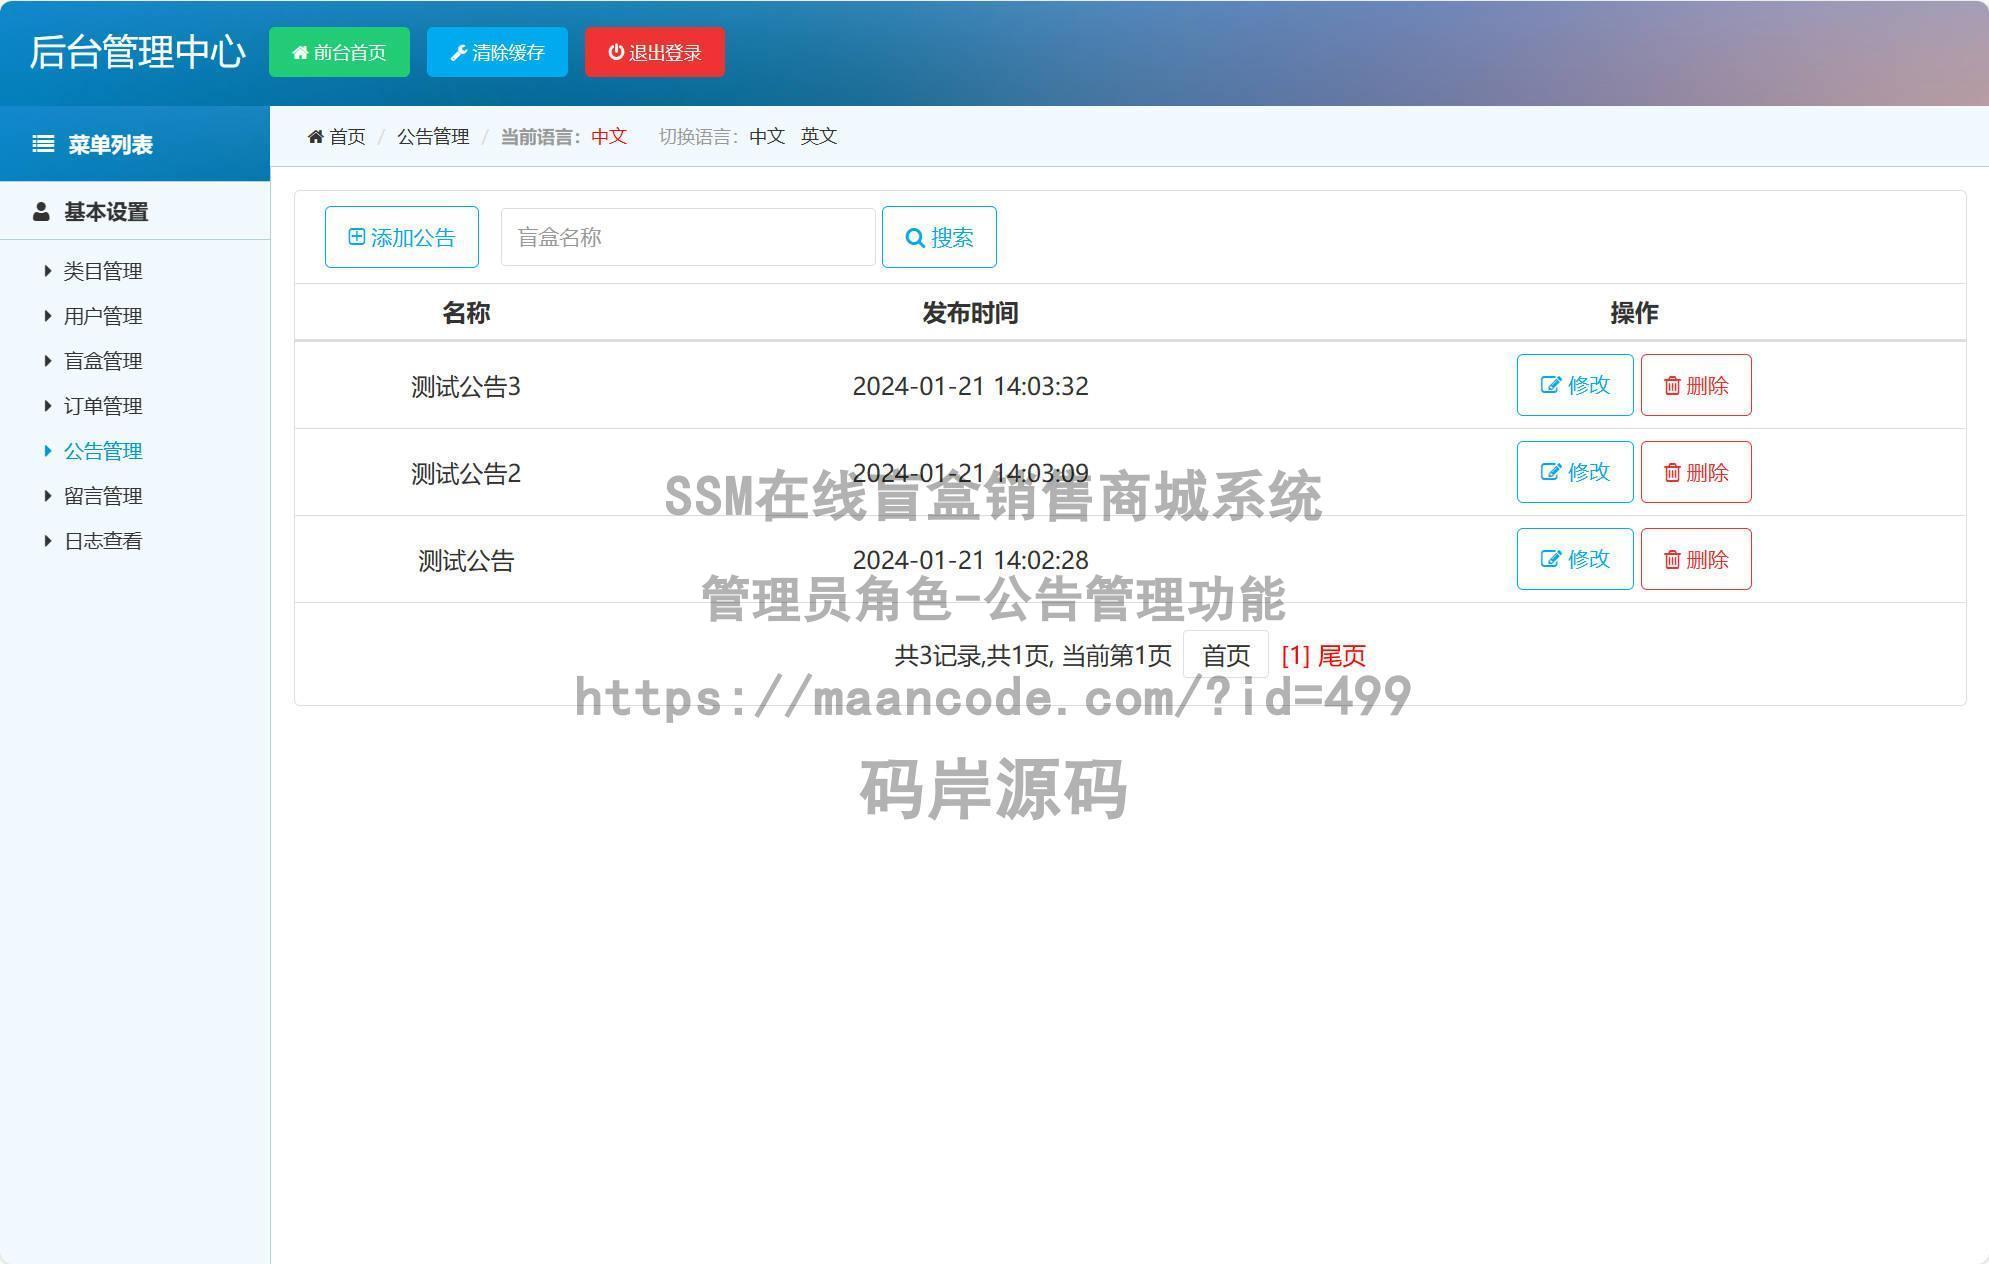The width and height of the screenshot is (1989, 1264).
Task: Click the 名称 column header
Action: pos(466,313)
